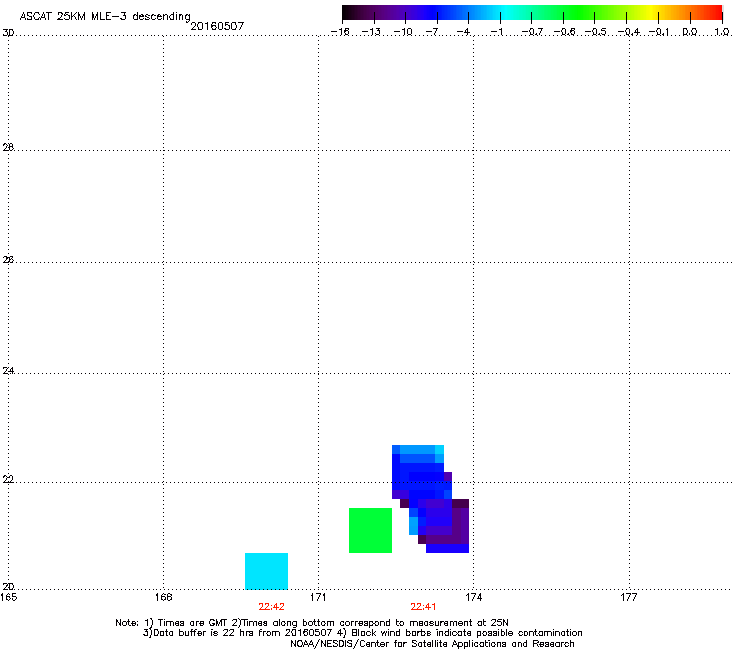Click the color scale label '-0.7'
740x650 pixels.
532,32
